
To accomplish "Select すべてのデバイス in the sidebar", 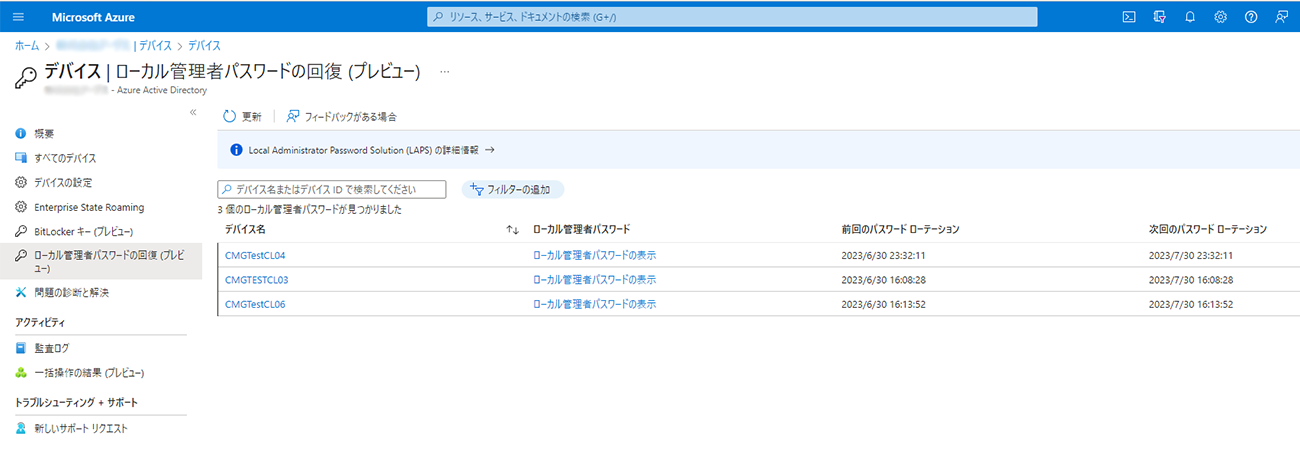I will pyautogui.click(x=65, y=158).
